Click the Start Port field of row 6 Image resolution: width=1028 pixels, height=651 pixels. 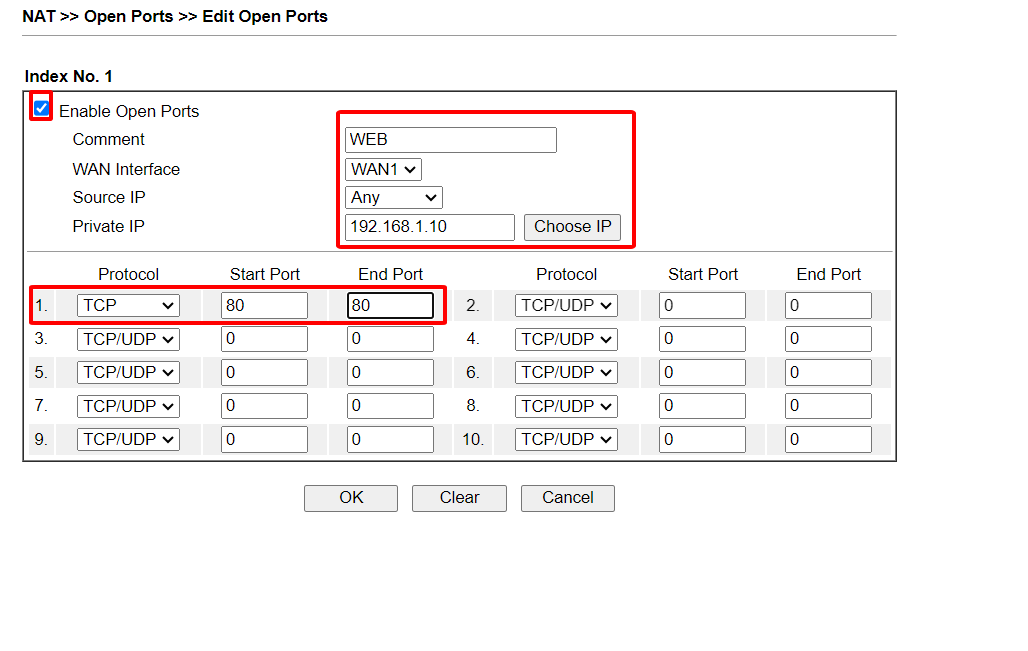[x=702, y=372]
